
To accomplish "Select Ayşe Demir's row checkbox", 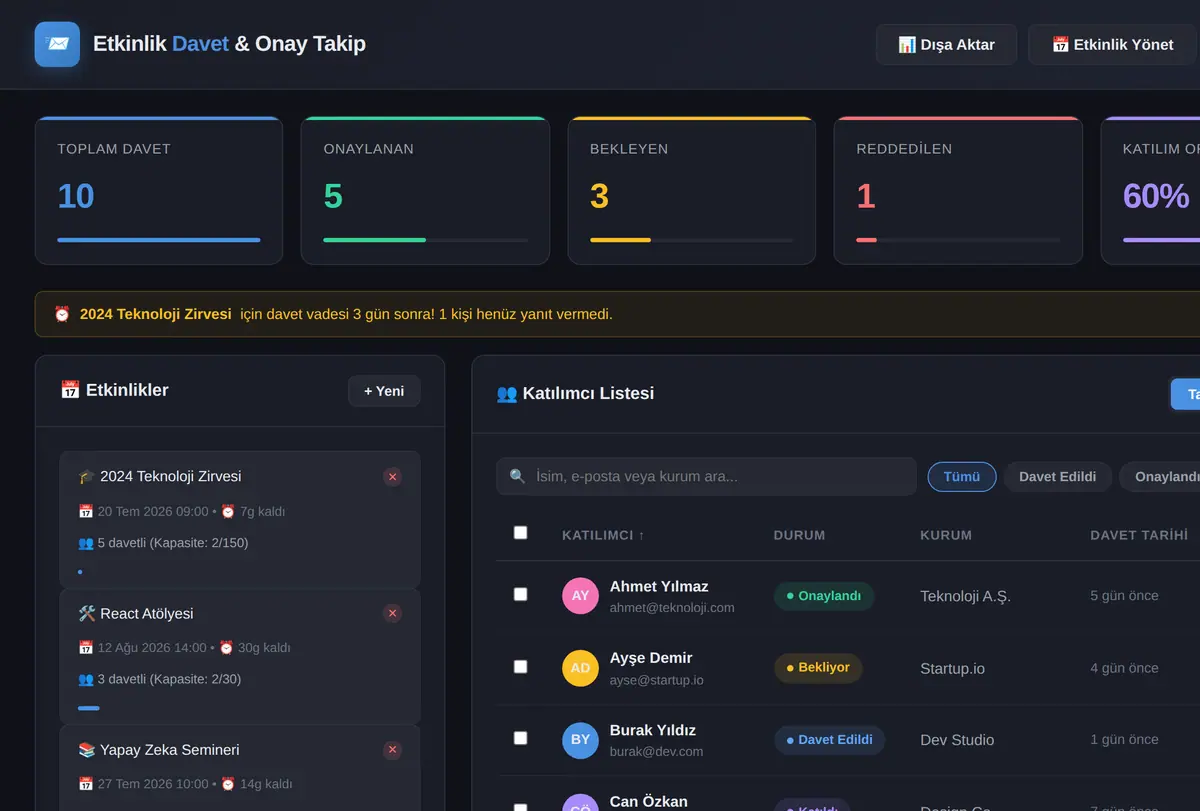I will point(520,666).
